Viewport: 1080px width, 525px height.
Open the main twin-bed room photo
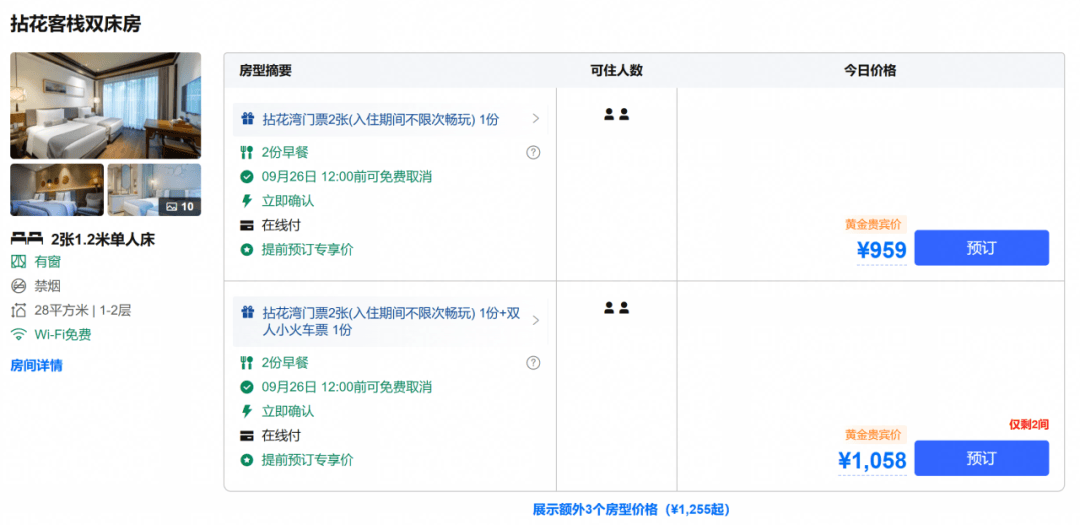105,105
